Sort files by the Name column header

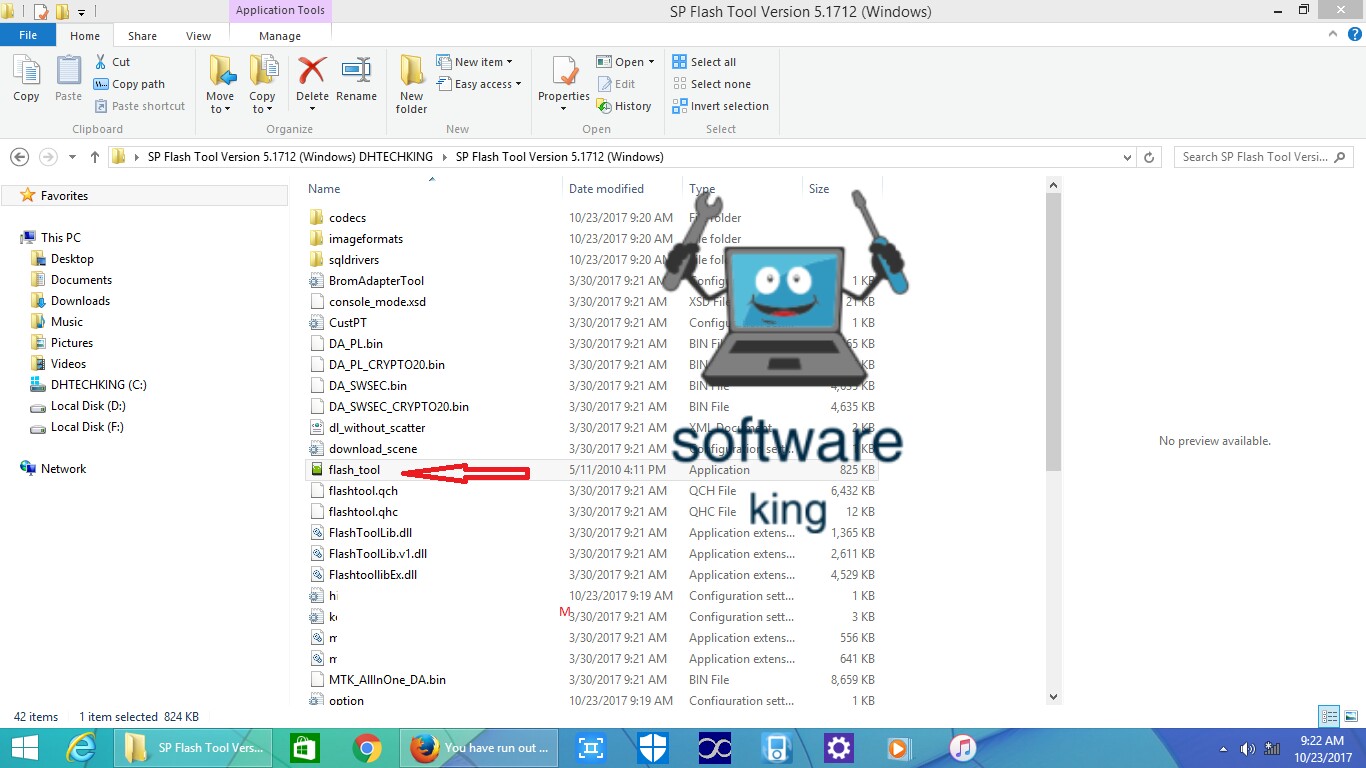tap(324, 189)
